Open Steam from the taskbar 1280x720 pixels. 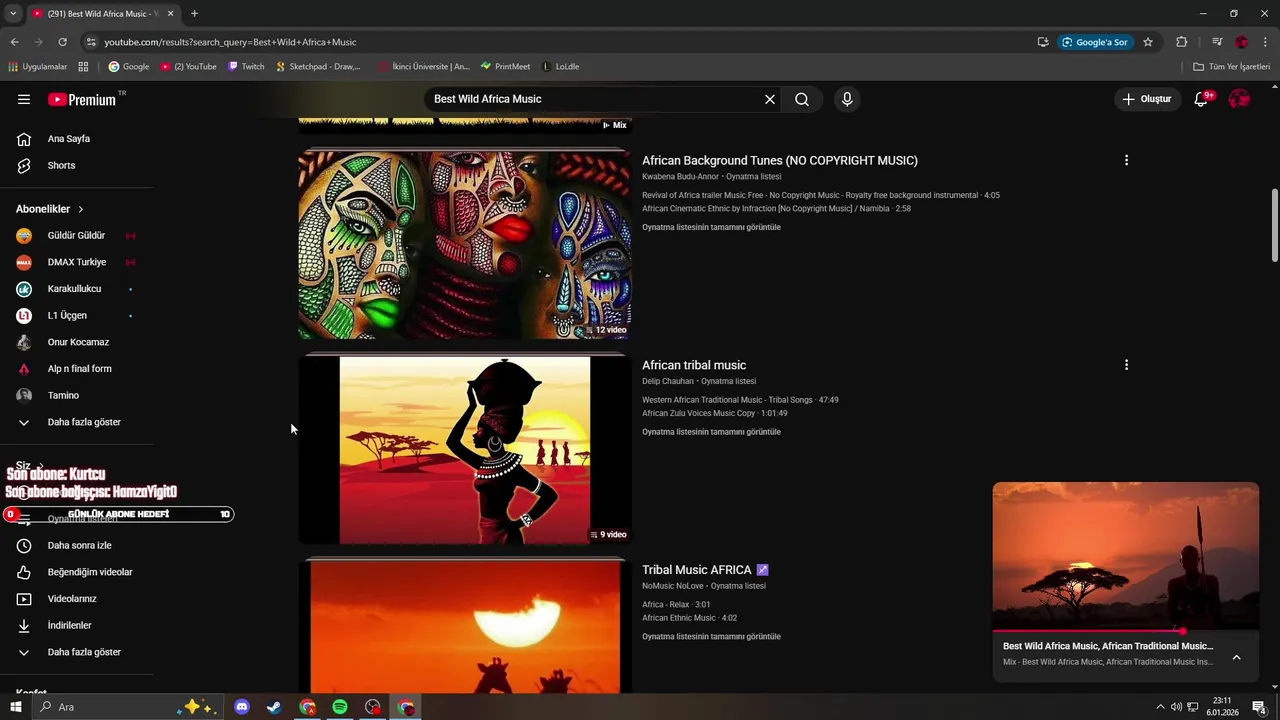274,707
